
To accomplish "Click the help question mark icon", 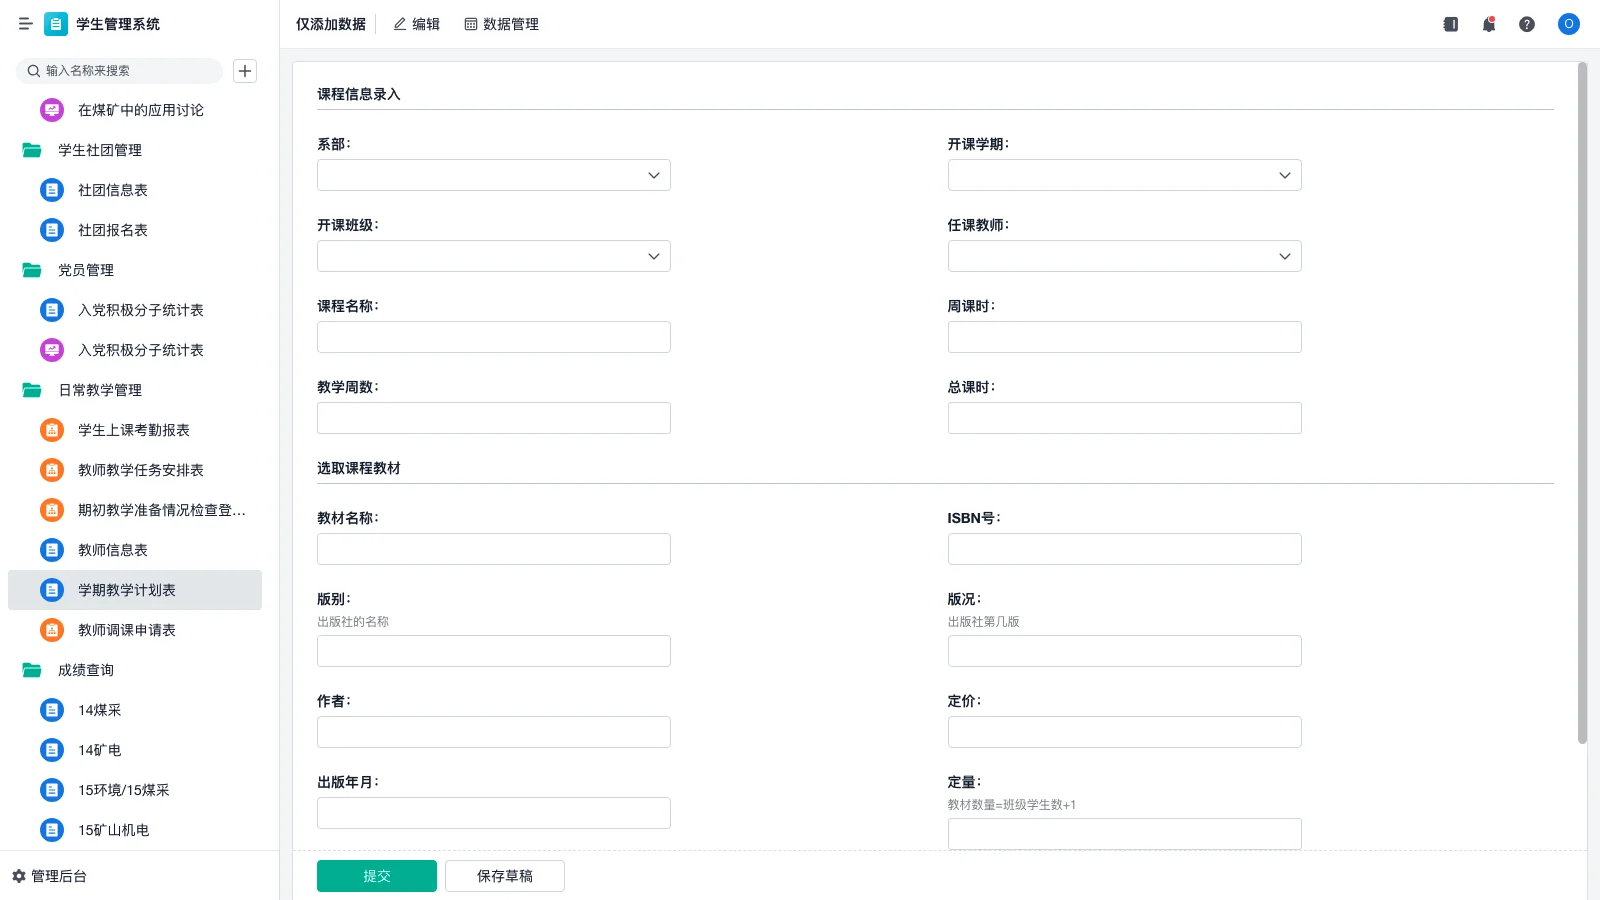I will (x=1528, y=24).
